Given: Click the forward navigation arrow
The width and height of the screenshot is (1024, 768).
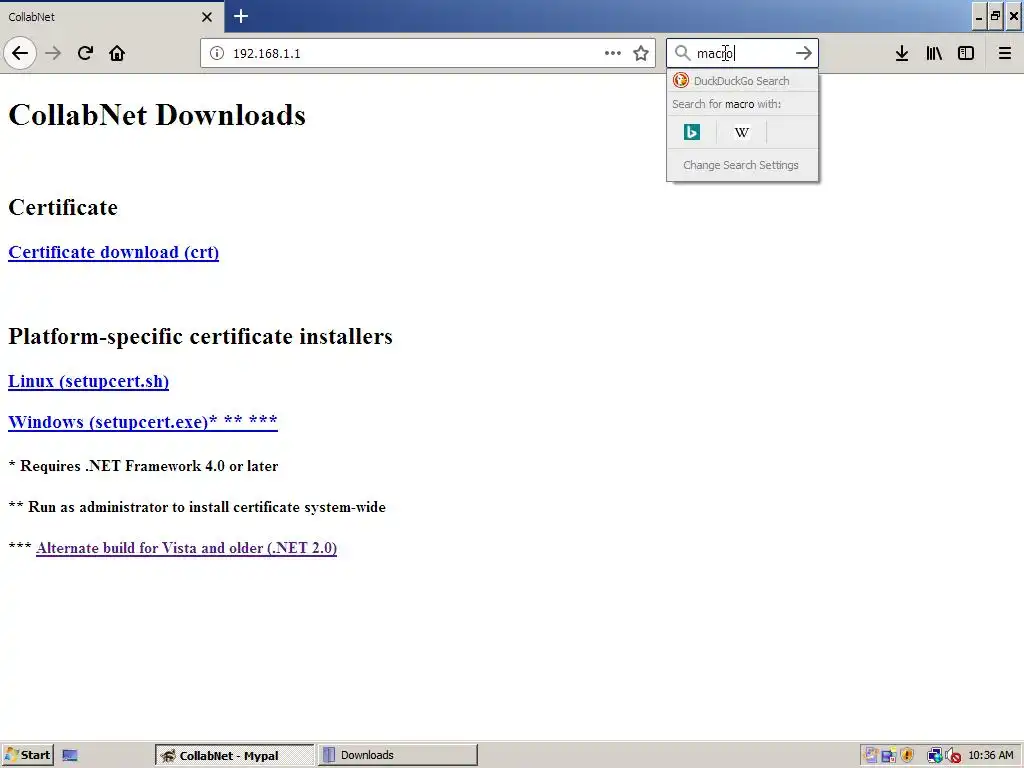Looking at the screenshot, I should point(53,53).
